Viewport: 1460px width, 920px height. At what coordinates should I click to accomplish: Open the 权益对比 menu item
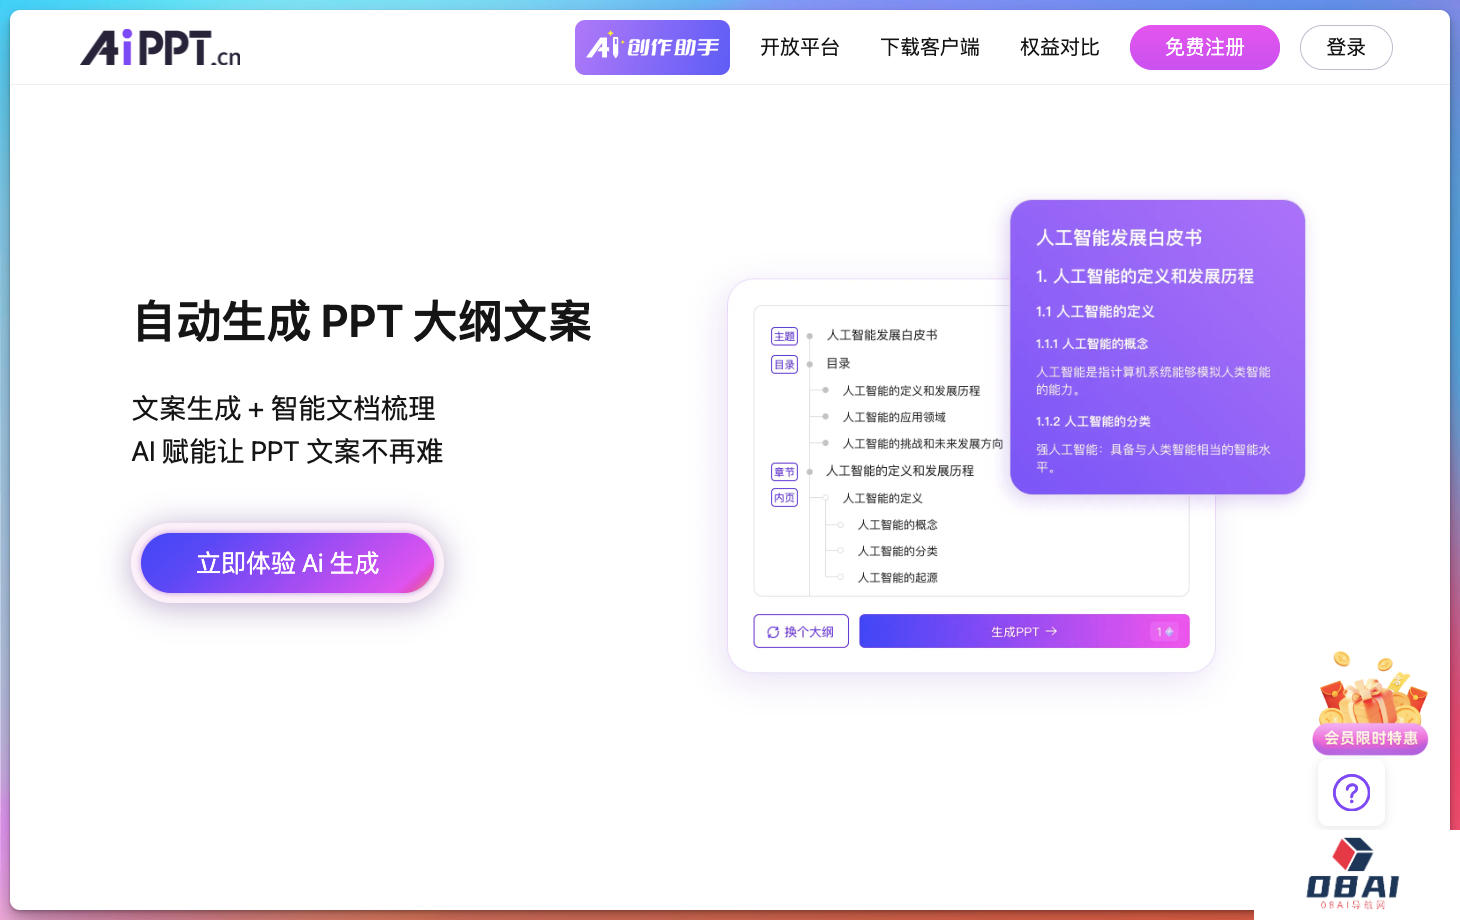[x=1059, y=47]
